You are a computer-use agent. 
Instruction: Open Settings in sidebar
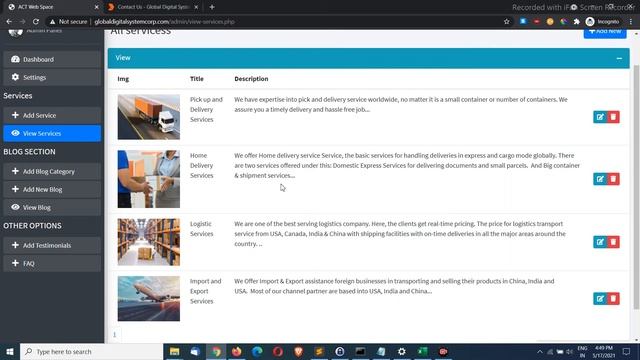(x=52, y=77)
